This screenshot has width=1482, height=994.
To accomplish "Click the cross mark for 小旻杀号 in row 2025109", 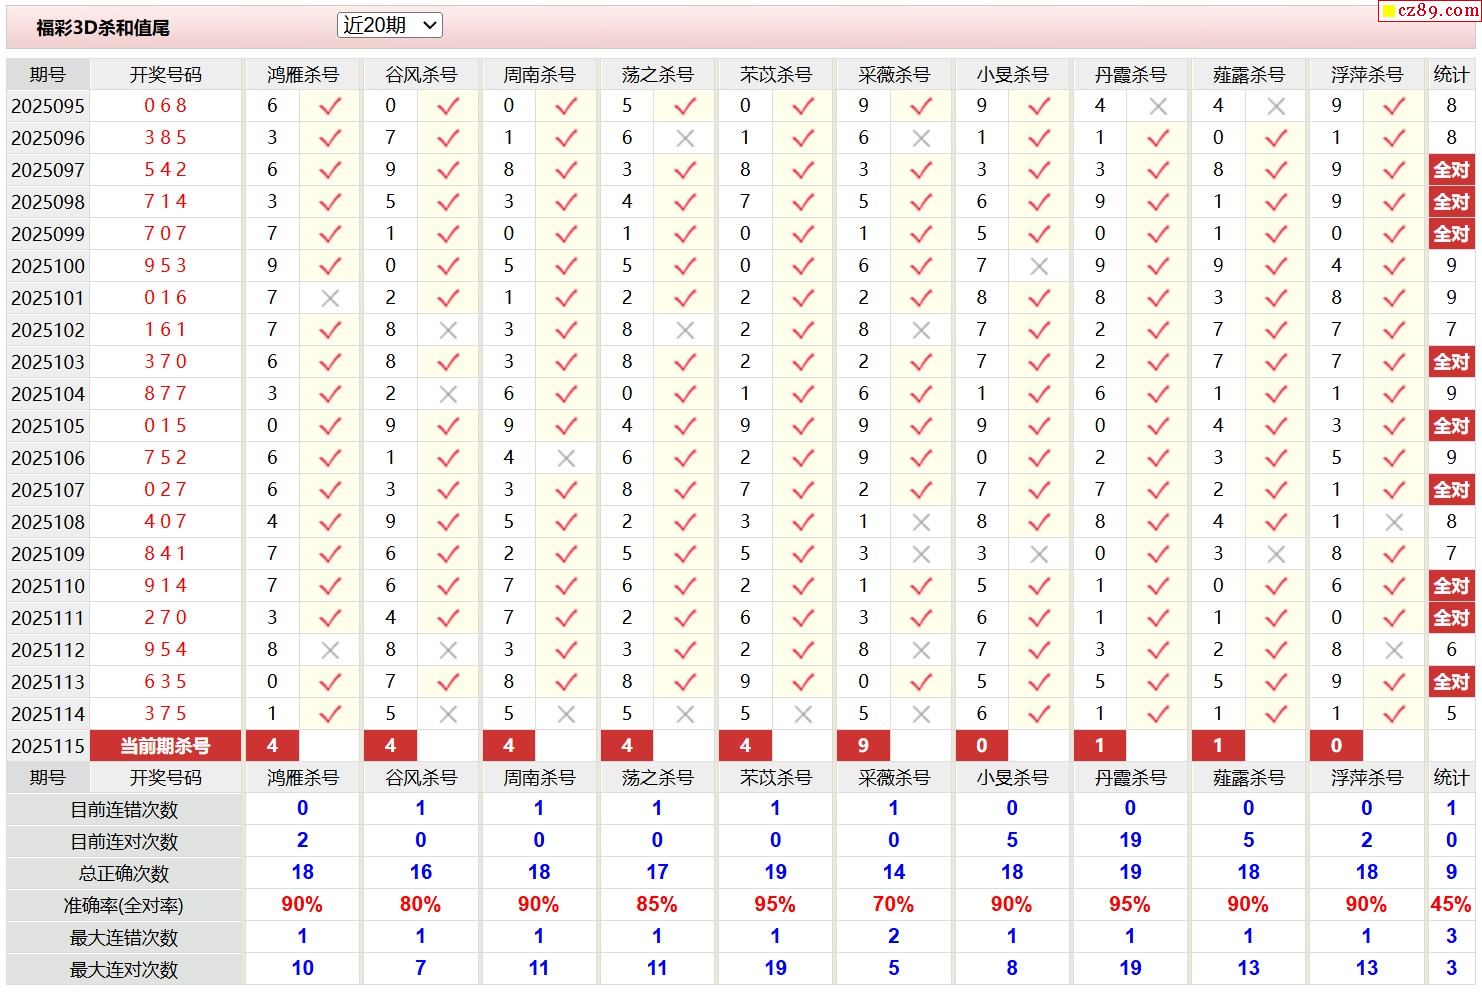I will point(1039,554).
